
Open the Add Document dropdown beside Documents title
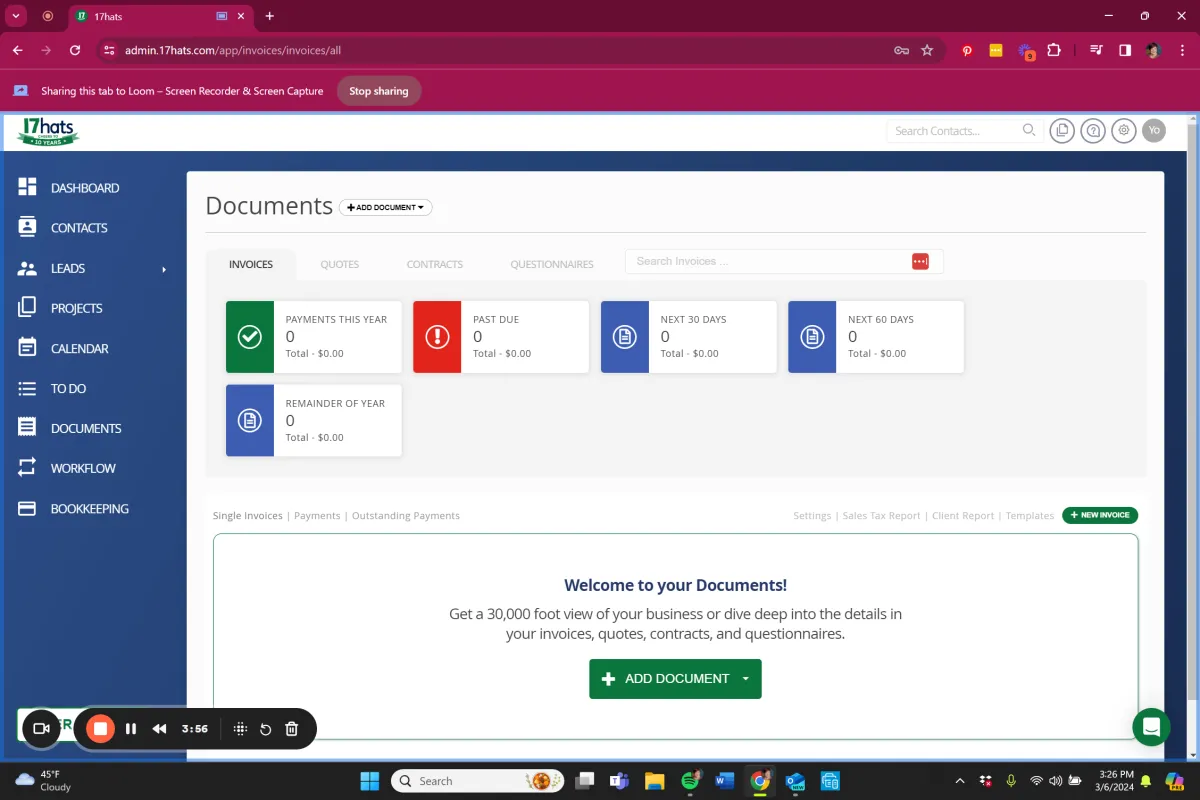point(385,207)
